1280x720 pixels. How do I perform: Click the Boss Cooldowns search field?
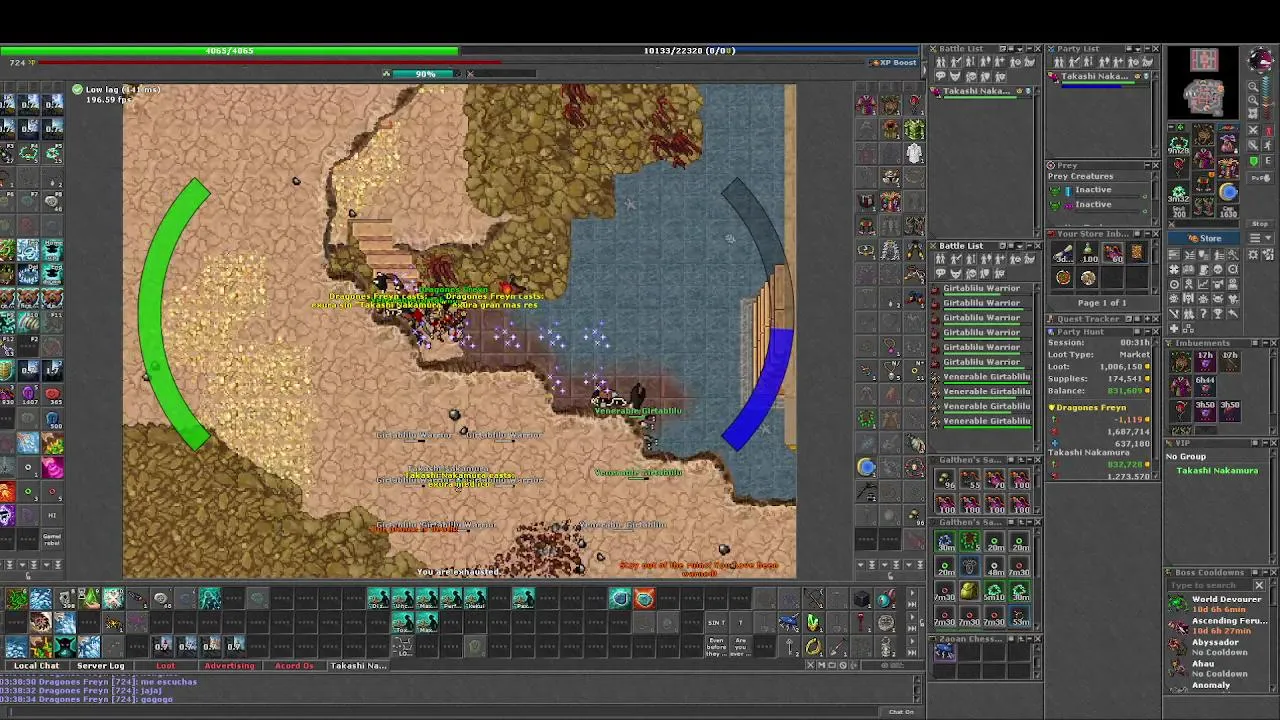pyautogui.click(x=1210, y=585)
